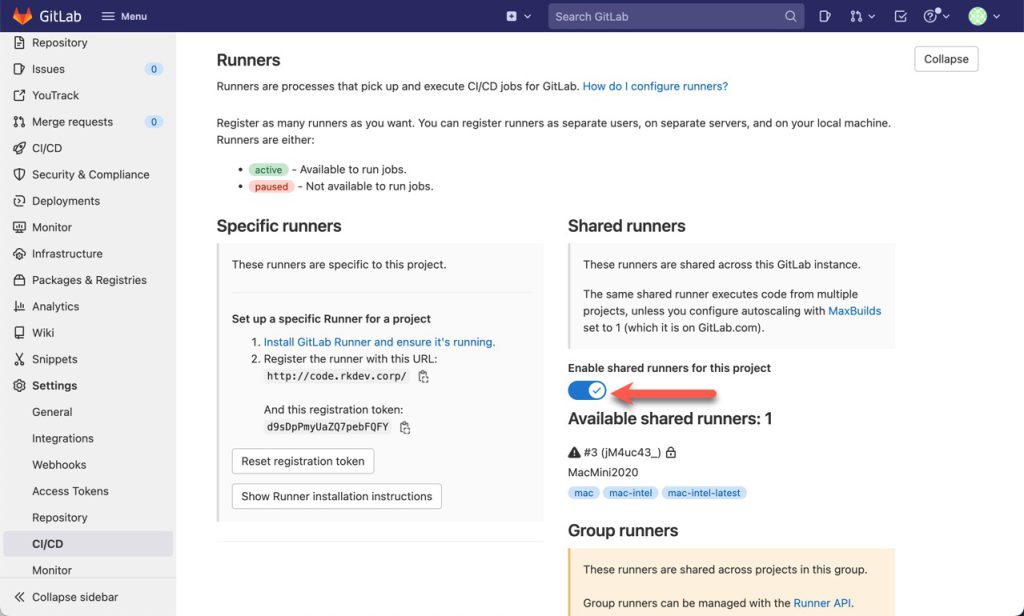
Task: Click the mac-intel-latest tag badge
Action: coord(704,493)
